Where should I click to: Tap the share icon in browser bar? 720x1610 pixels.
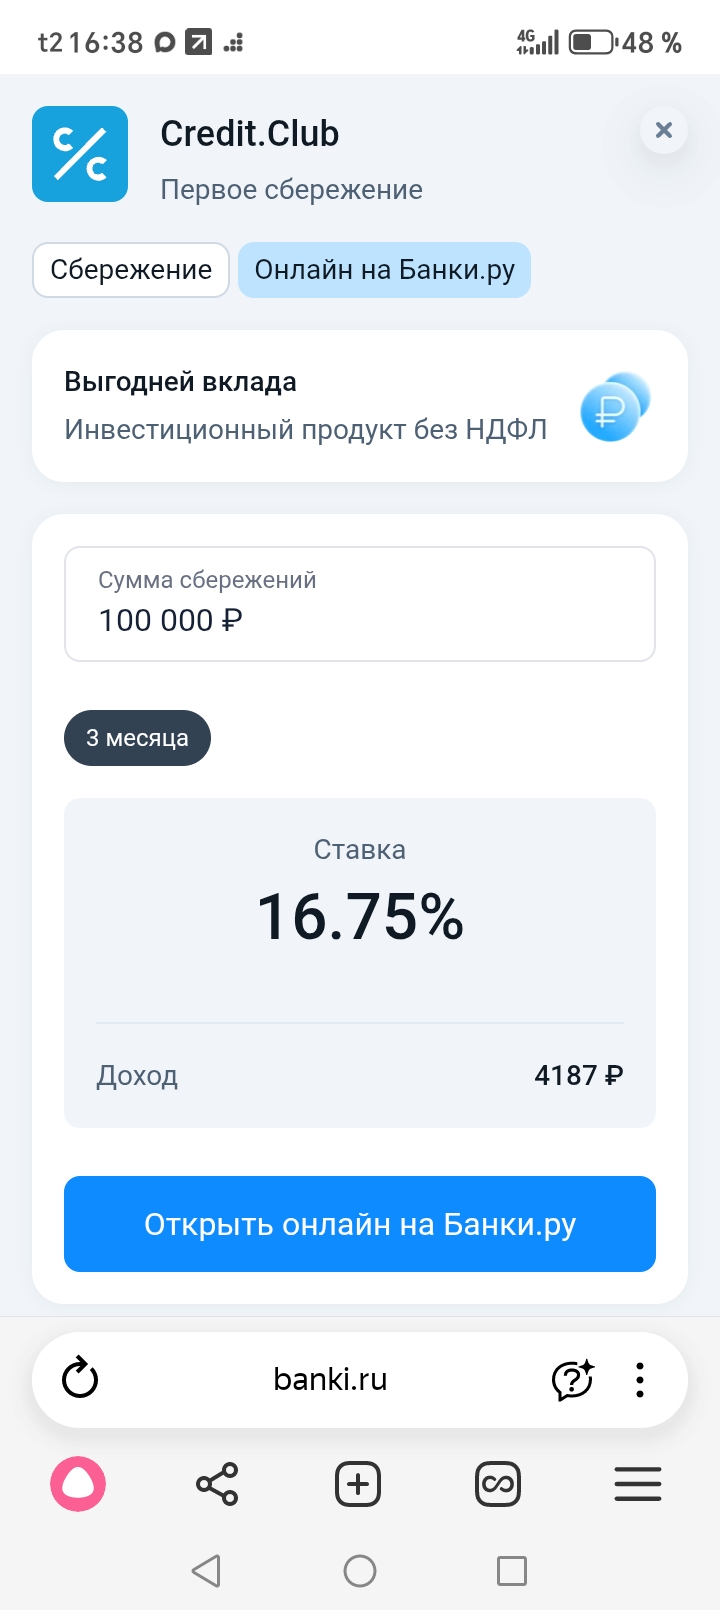217,1484
